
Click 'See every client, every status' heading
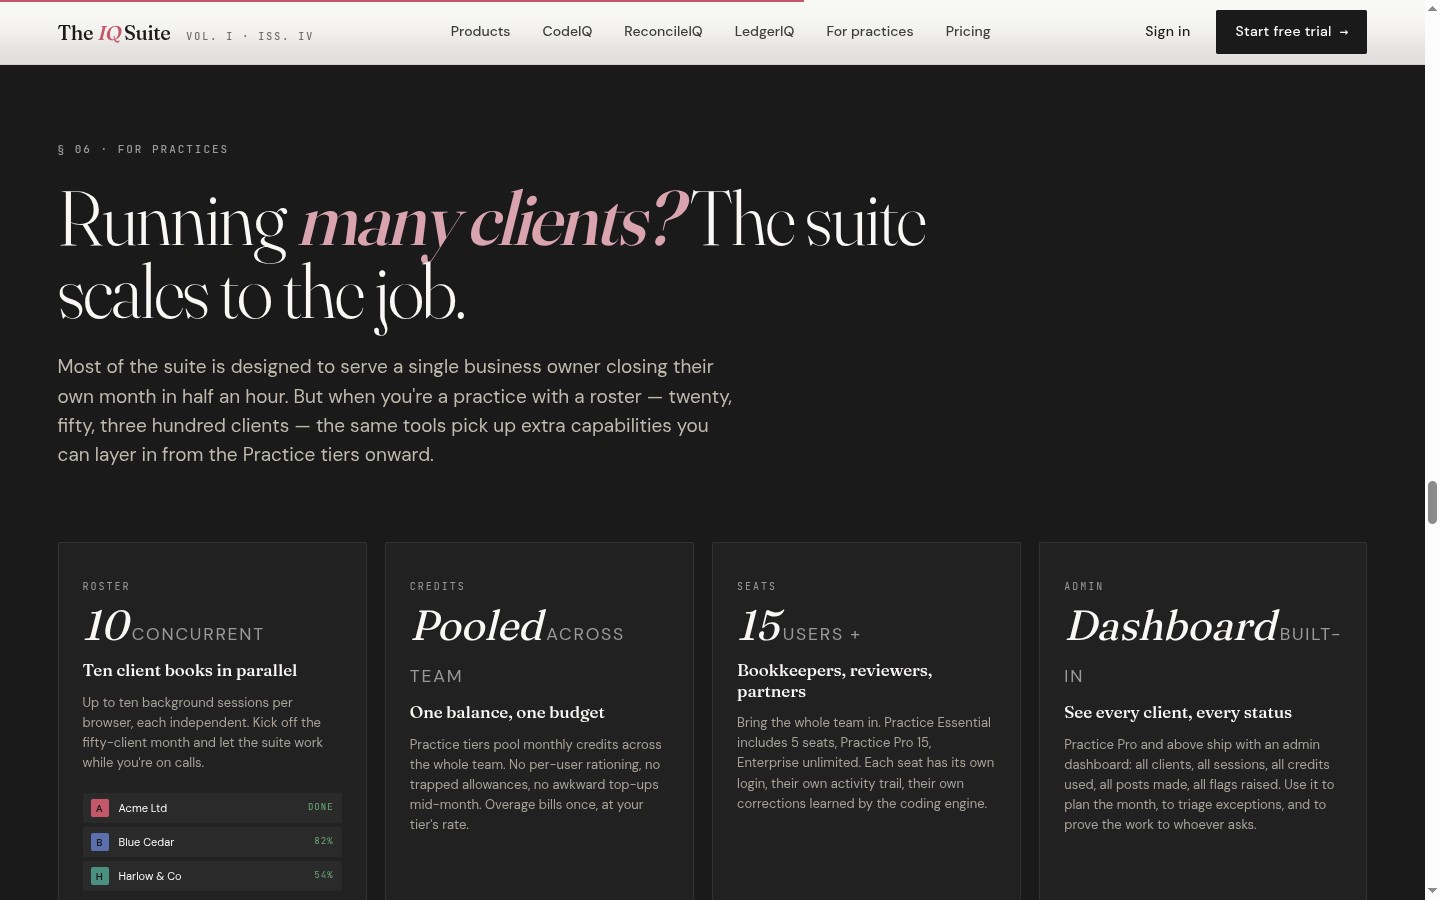[1178, 713]
